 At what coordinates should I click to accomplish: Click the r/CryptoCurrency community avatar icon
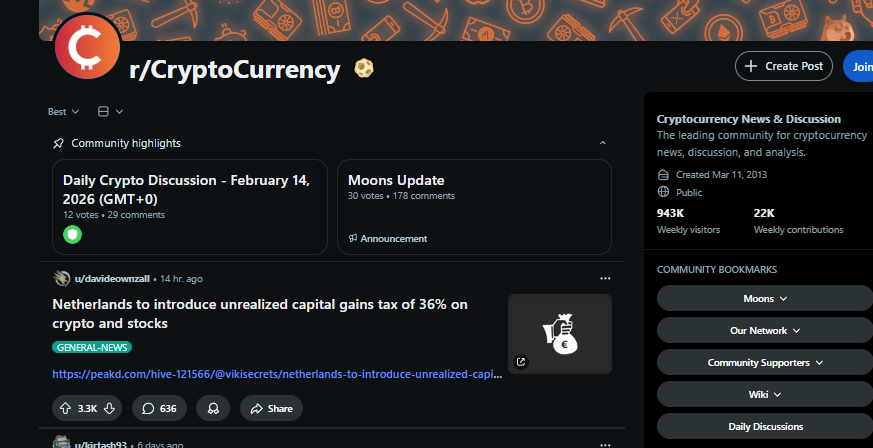pyautogui.click(x=88, y=46)
